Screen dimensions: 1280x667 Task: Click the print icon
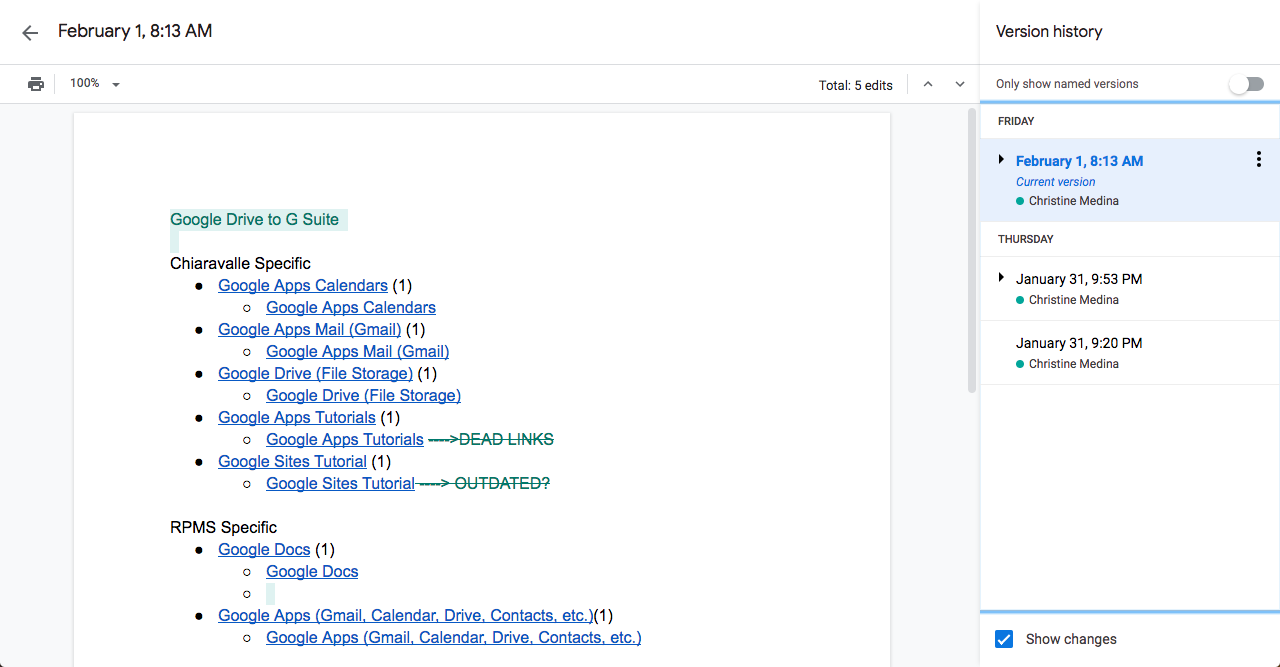[x=36, y=84]
